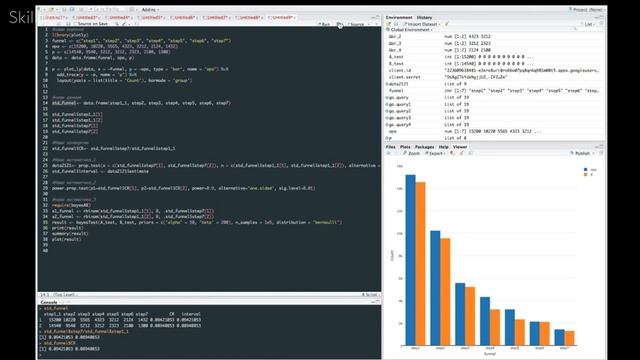Viewport: 640px width, 360px height.
Task: Click the Console tab header
Action: click(49, 302)
